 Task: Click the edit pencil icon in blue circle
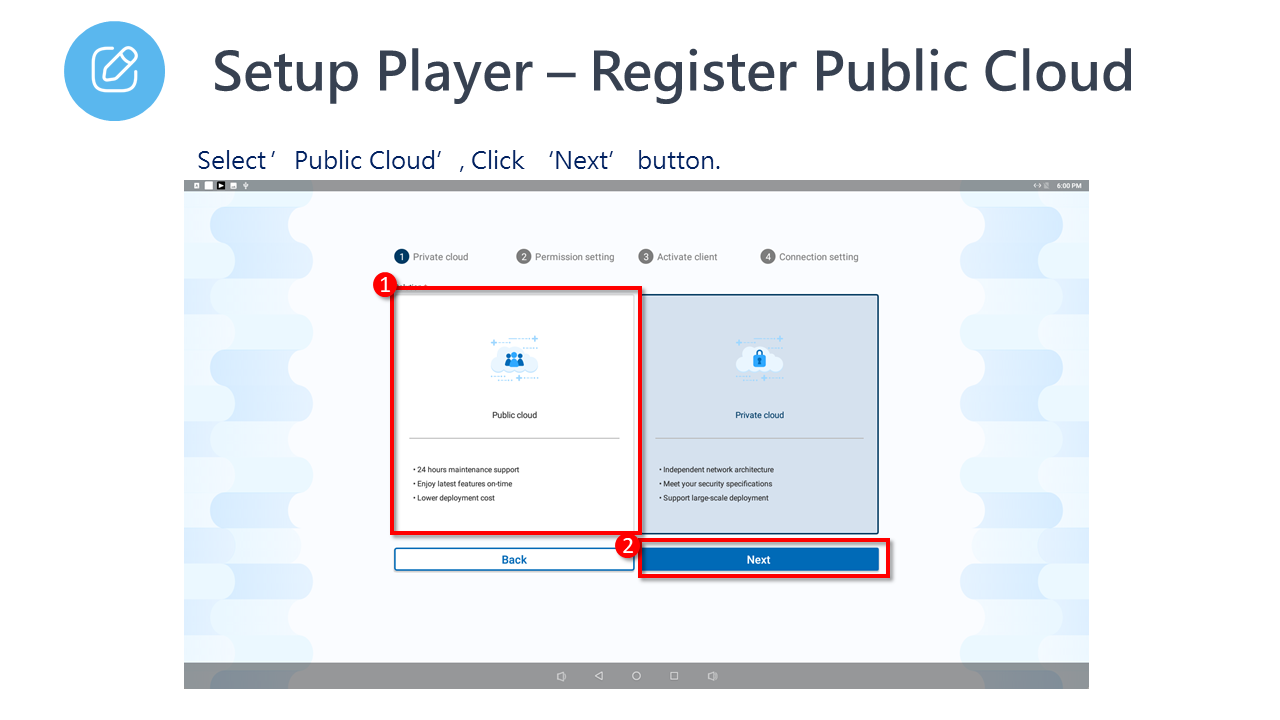pos(114,69)
